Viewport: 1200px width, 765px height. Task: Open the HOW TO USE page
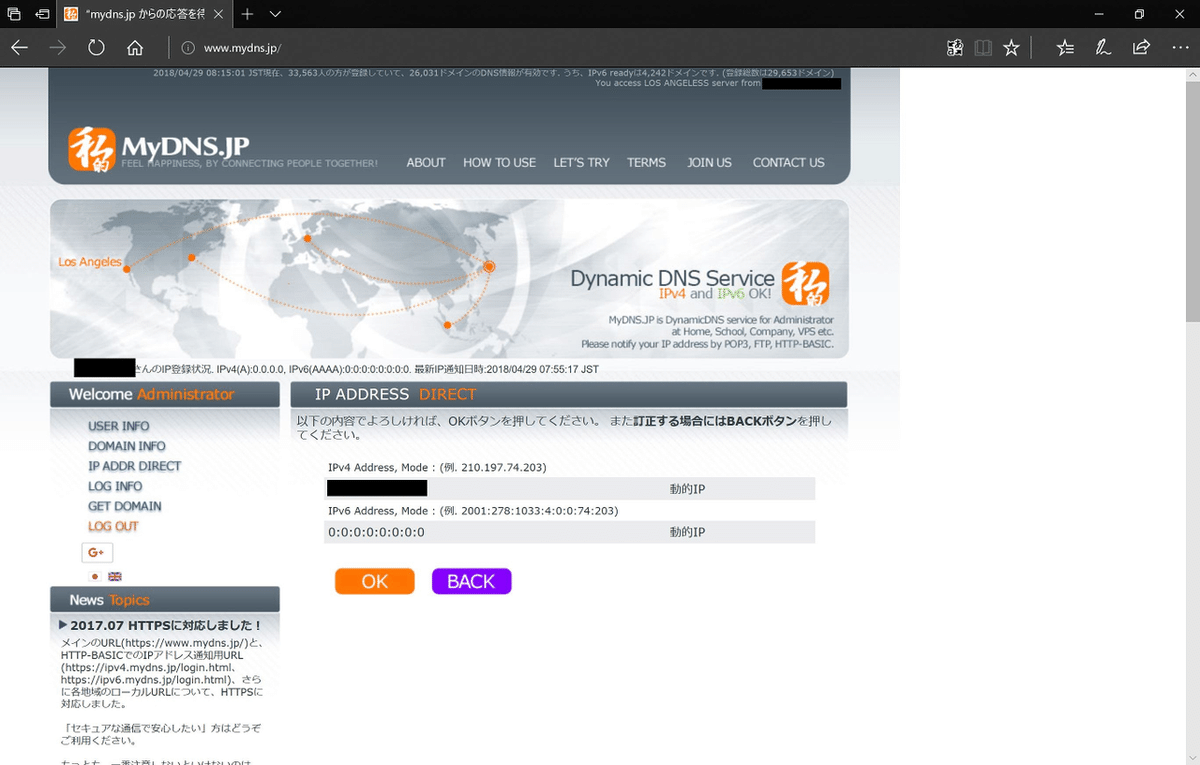[x=499, y=162]
